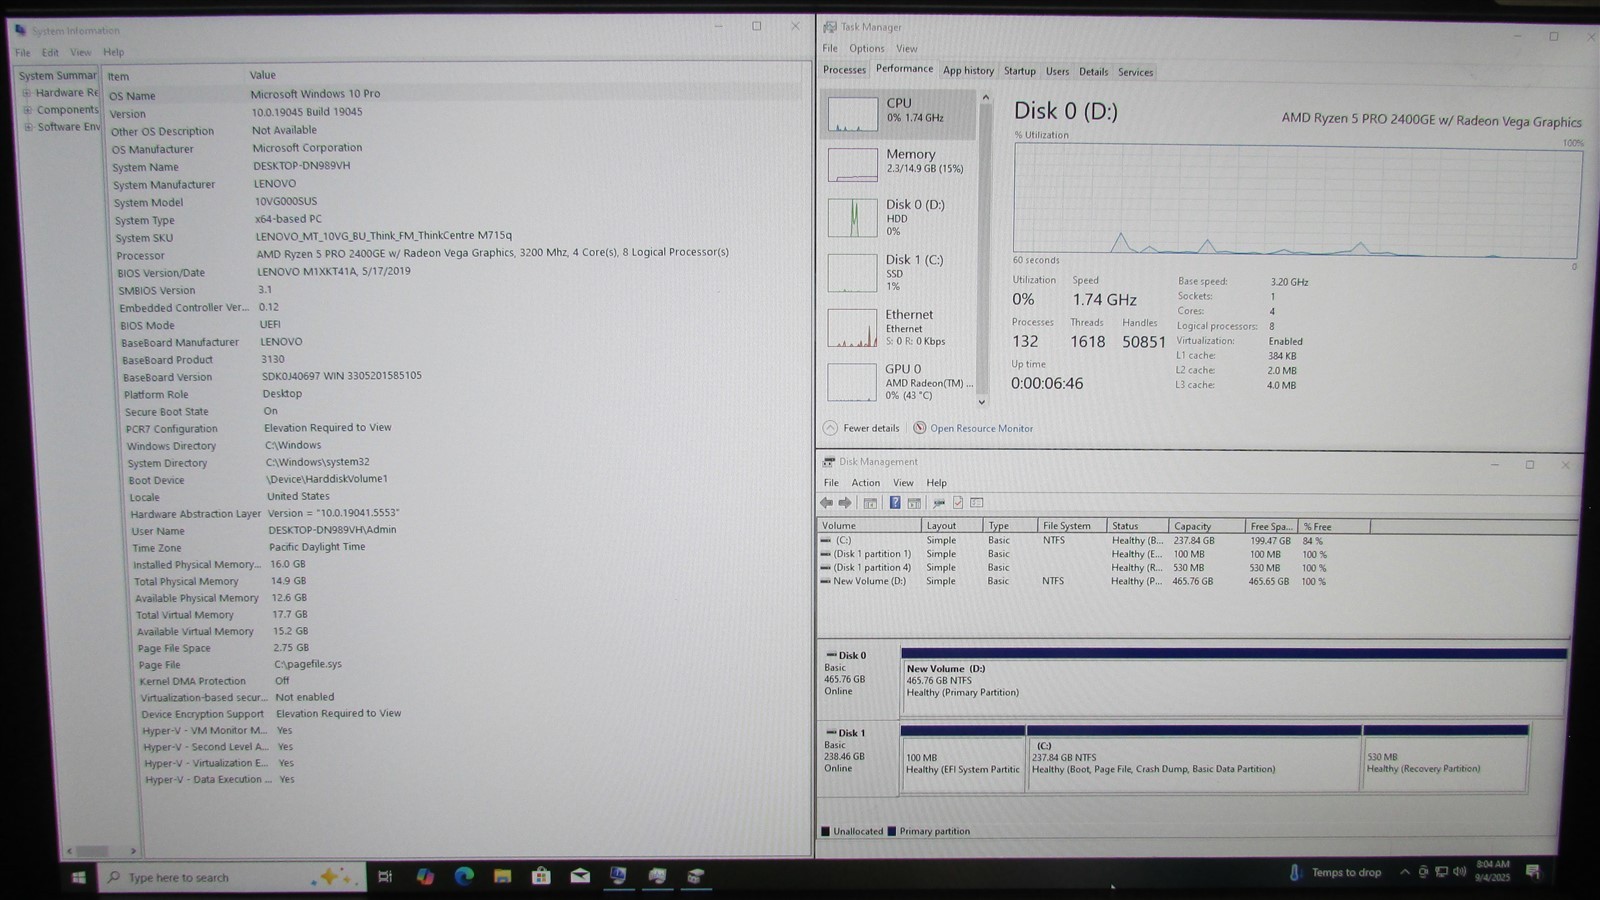
Task: Click the Back arrow in Disk Management toolbar
Action: pyautogui.click(x=827, y=503)
